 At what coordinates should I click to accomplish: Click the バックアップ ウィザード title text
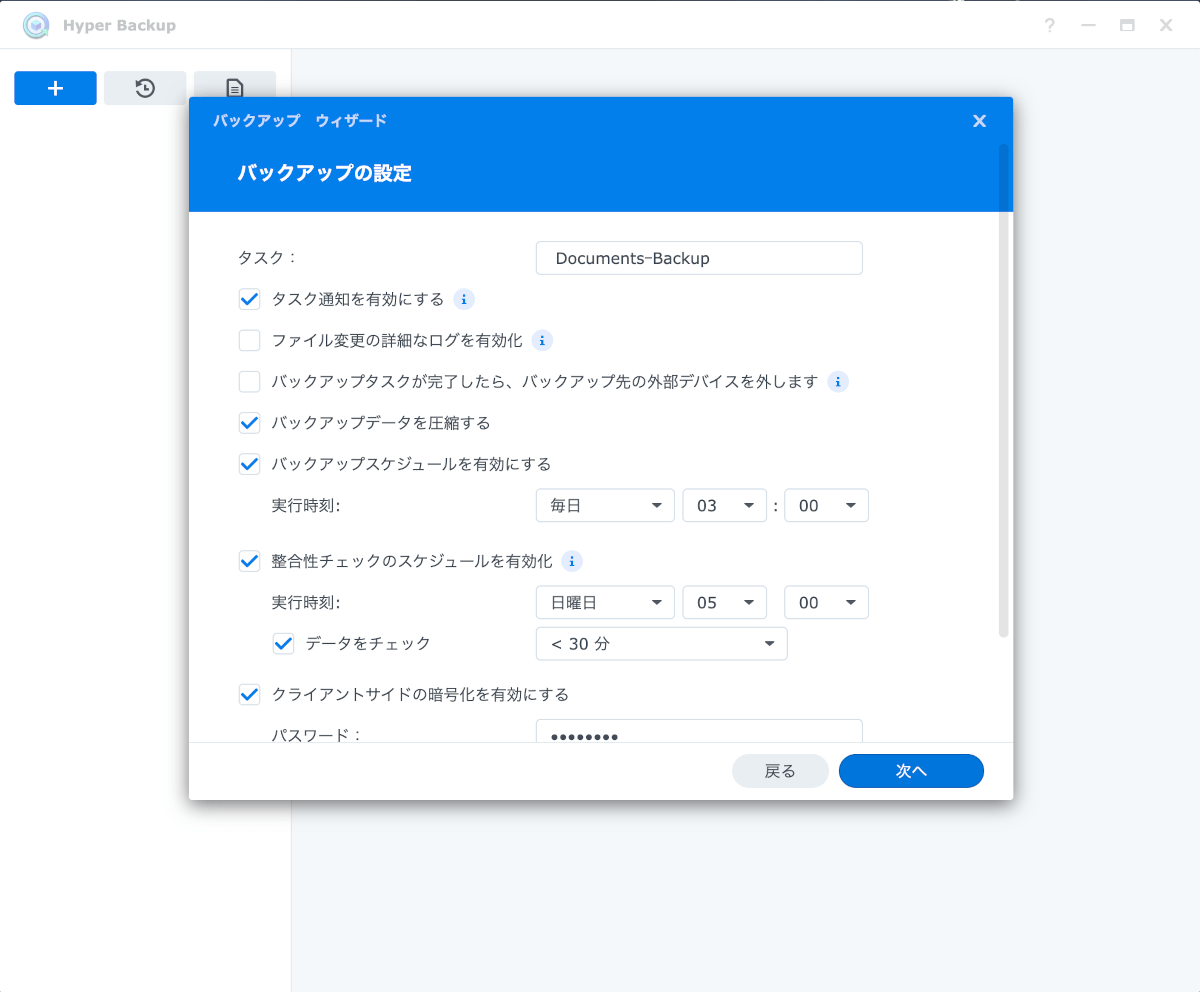point(300,121)
